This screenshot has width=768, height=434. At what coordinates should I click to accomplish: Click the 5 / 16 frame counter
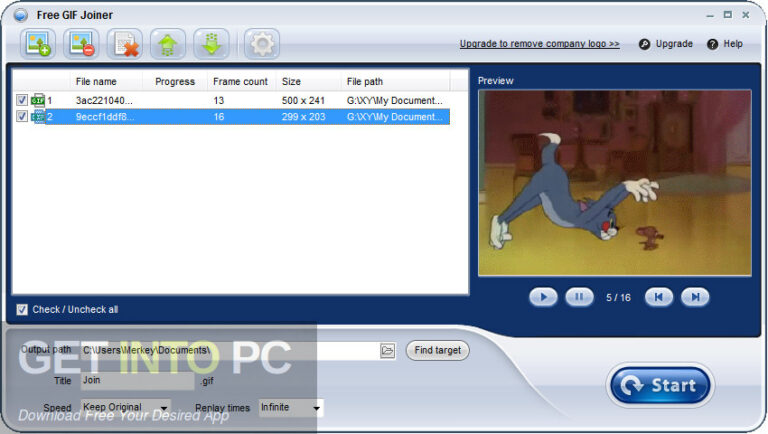coord(618,297)
